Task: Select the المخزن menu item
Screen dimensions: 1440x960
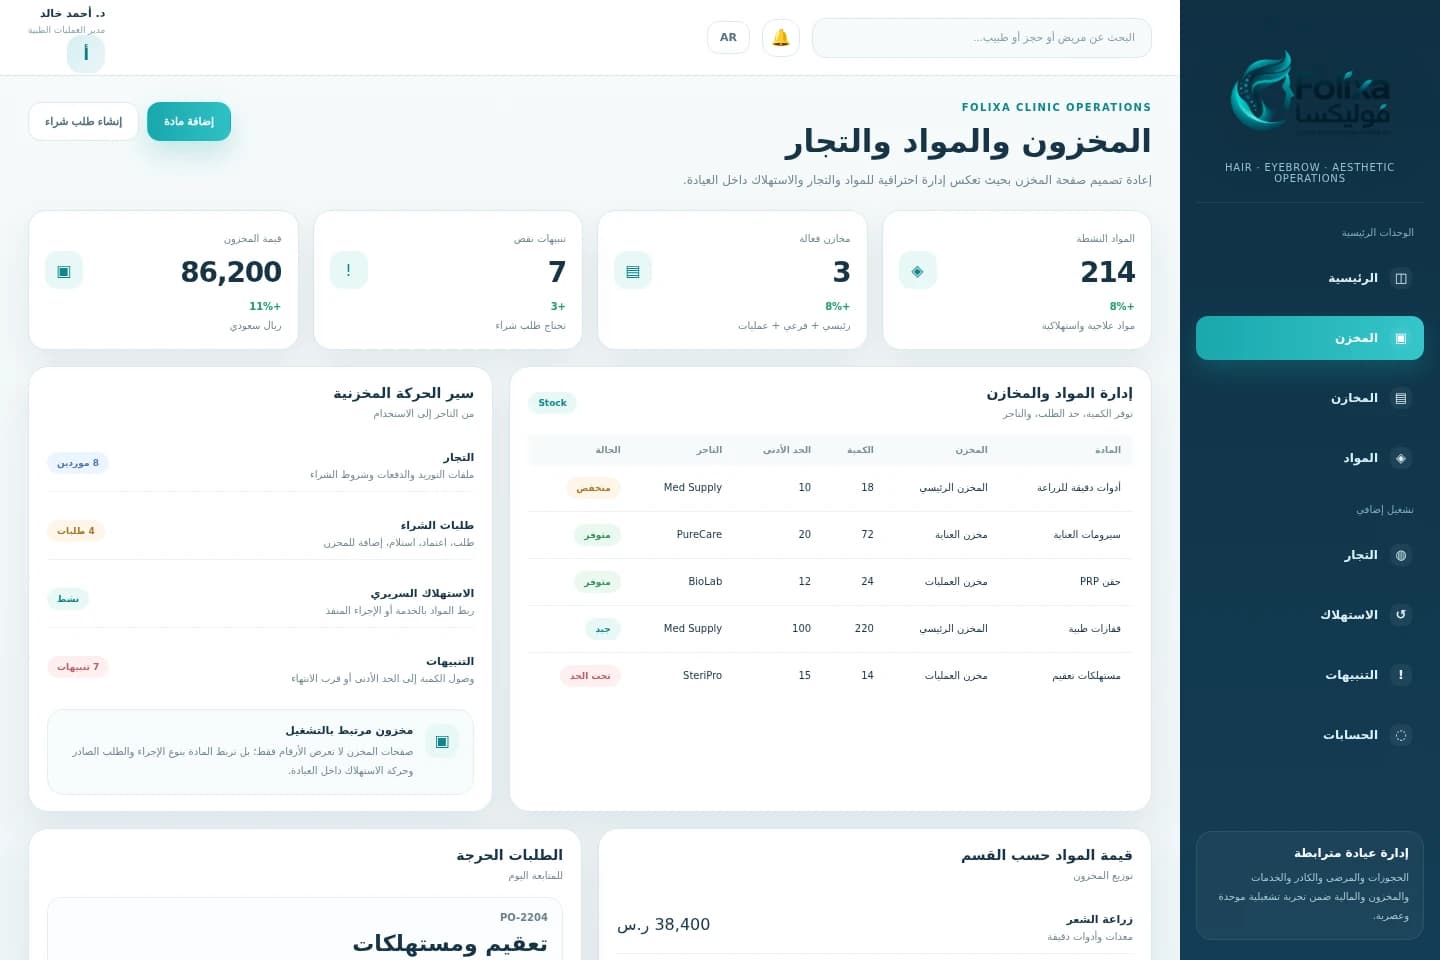Action: tap(1310, 338)
